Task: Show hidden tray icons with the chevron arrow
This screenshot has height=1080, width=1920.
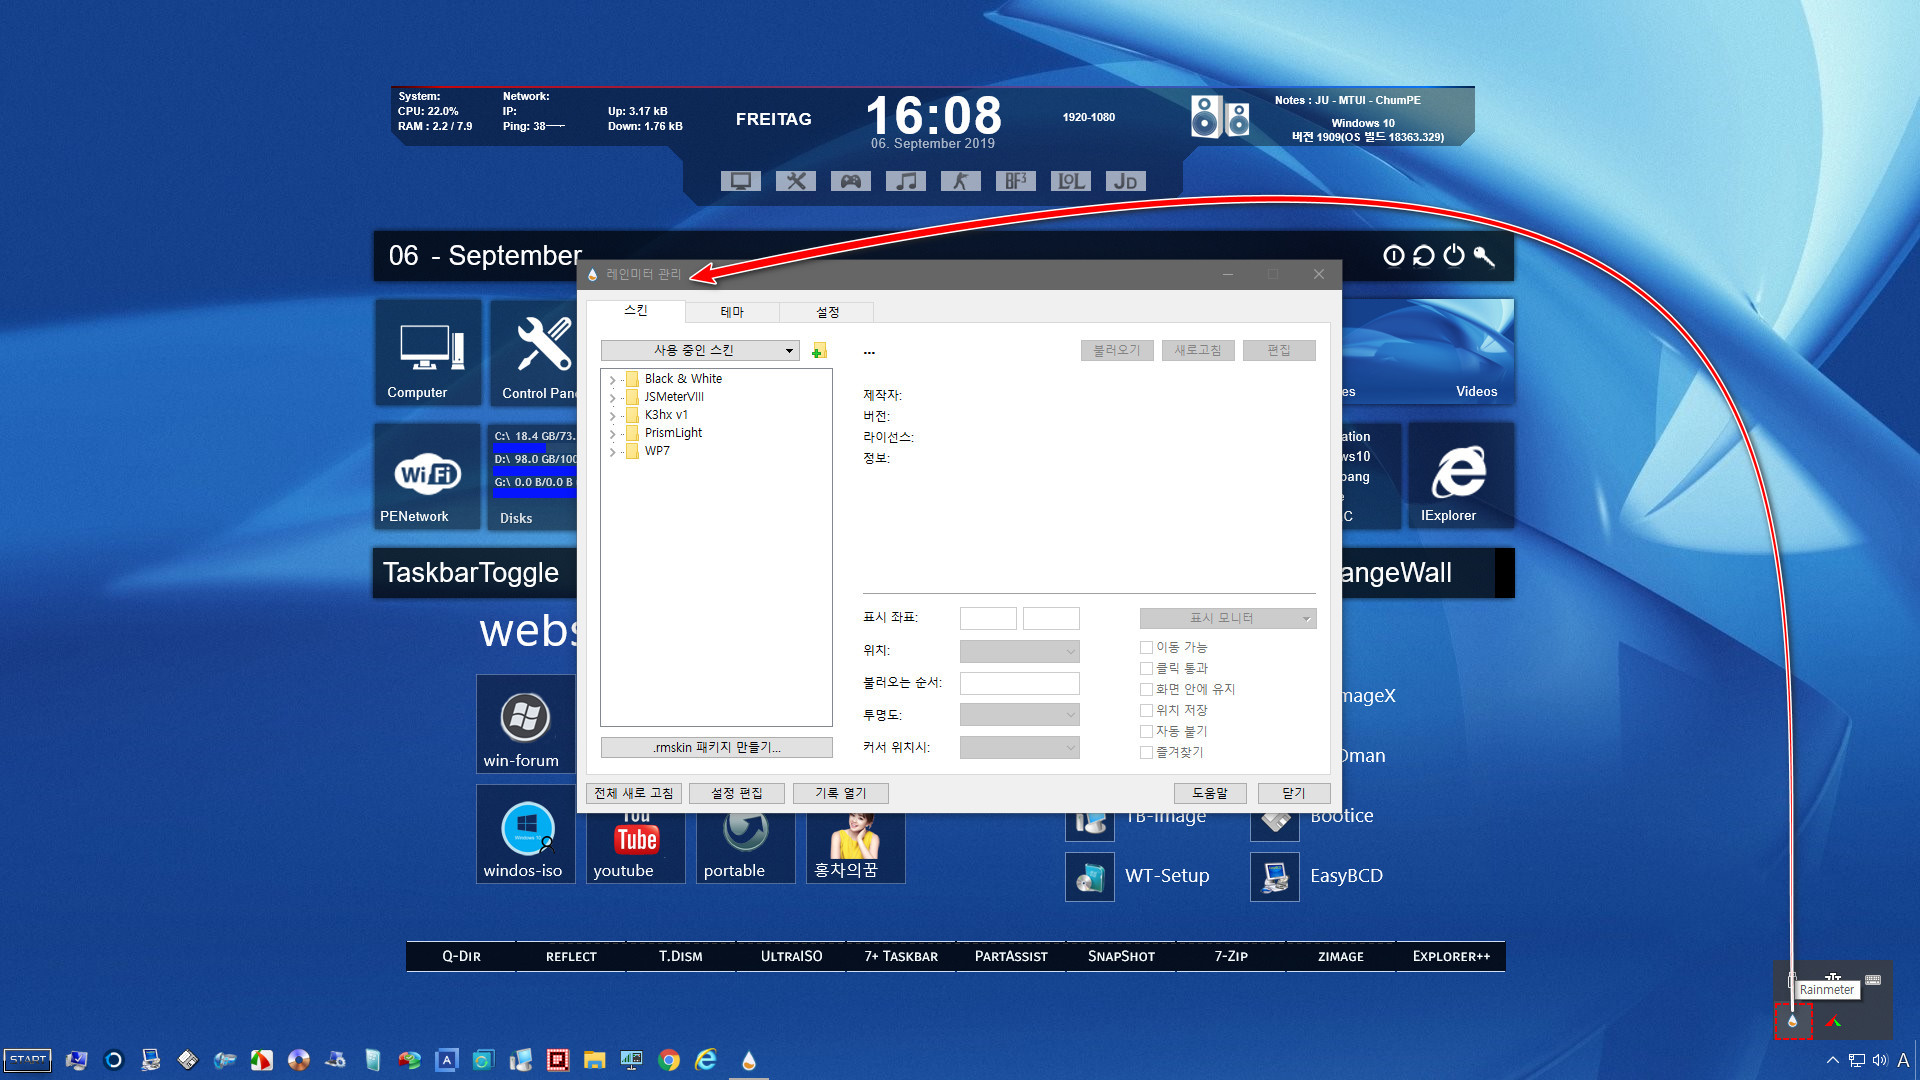Action: (1832, 1060)
